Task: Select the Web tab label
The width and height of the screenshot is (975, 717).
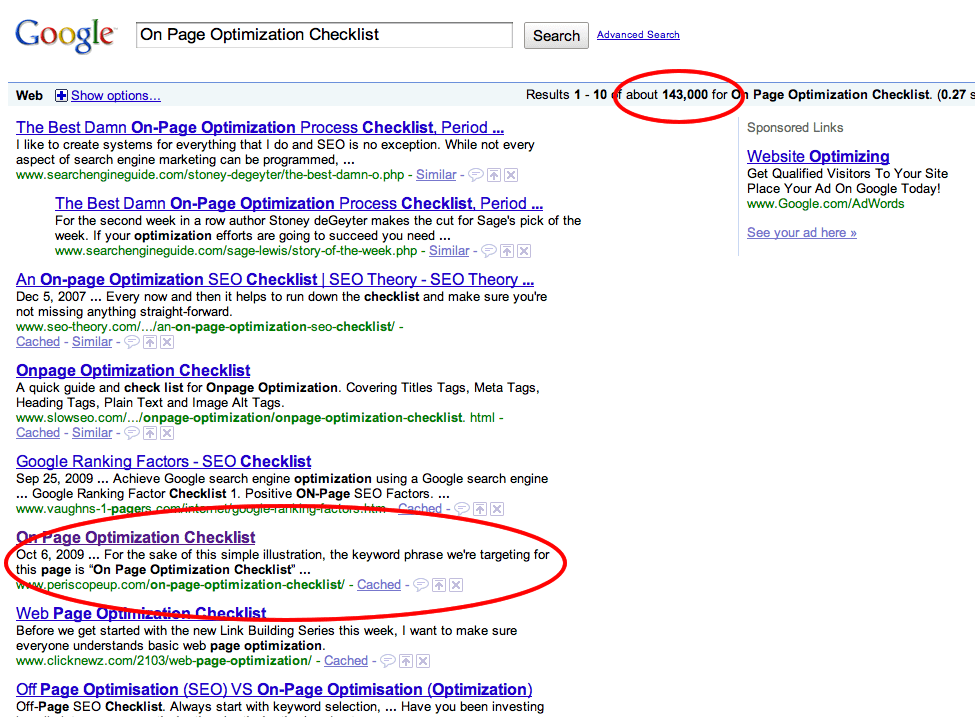Action: [29, 96]
